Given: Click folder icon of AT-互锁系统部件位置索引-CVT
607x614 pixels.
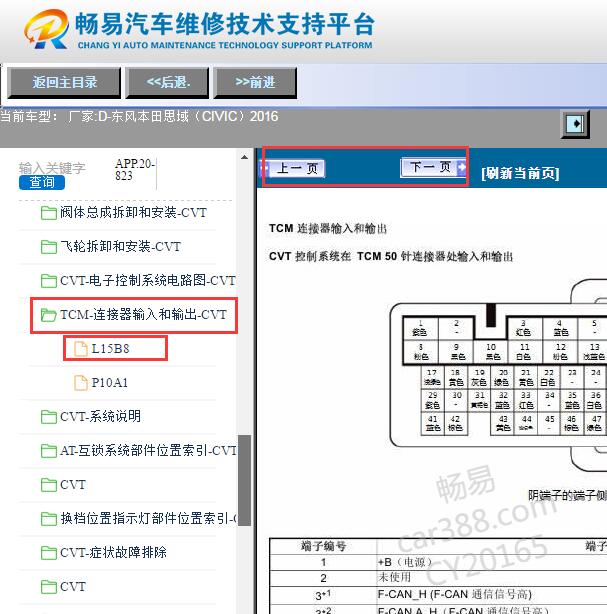Looking at the screenshot, I should point(49,451).
